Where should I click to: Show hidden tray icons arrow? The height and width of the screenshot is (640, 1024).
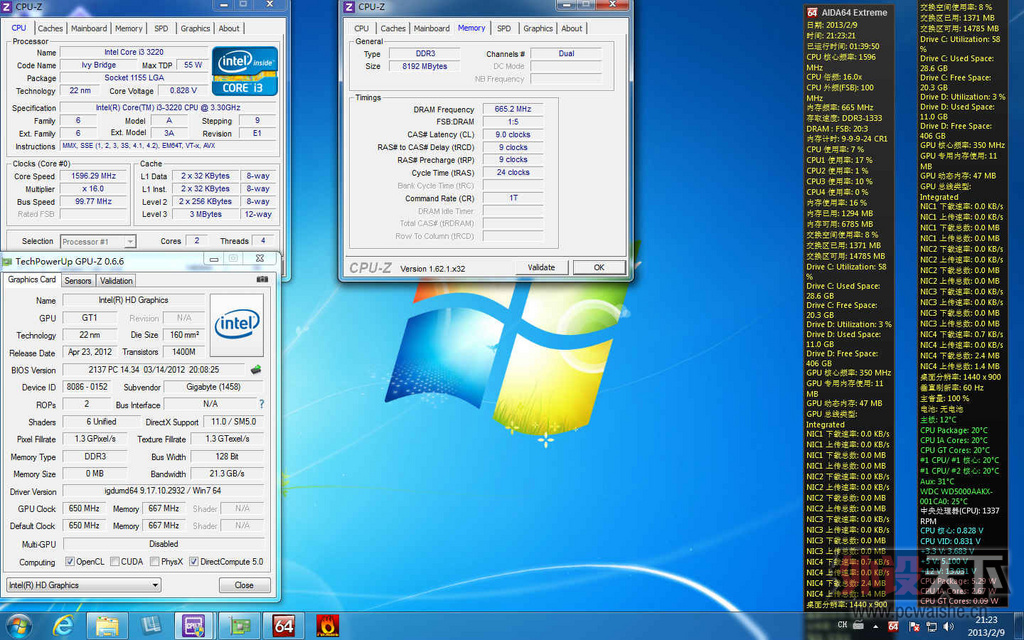point(876,626)
